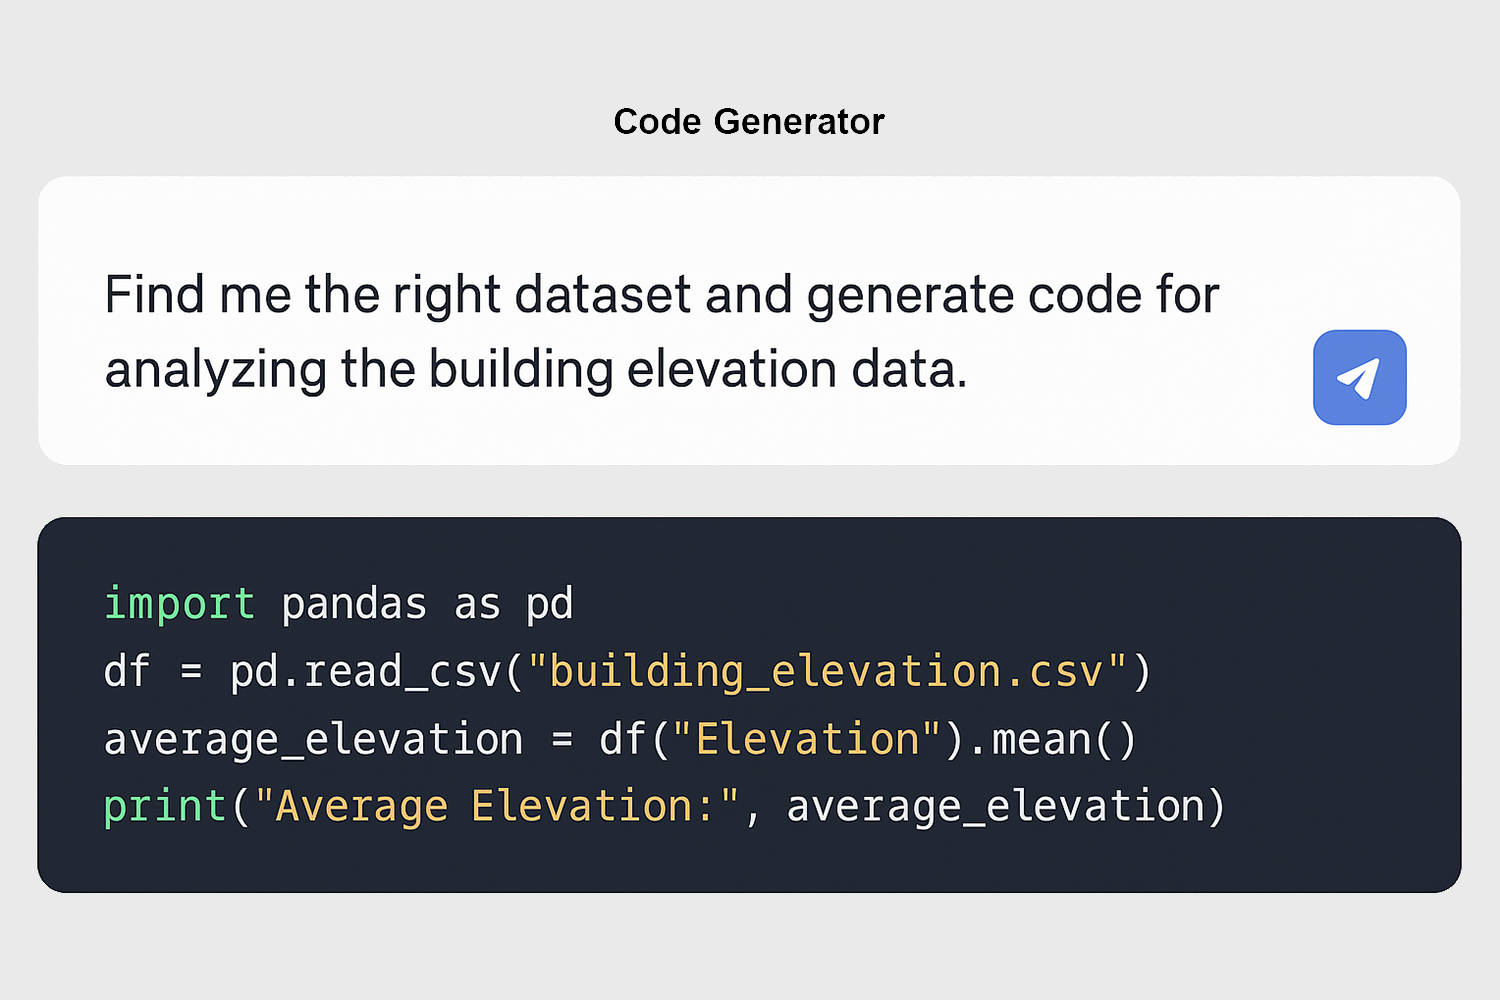Place cursor on the word pandas
This screenshot has width=1500, height=1000.
pos(354,604)
